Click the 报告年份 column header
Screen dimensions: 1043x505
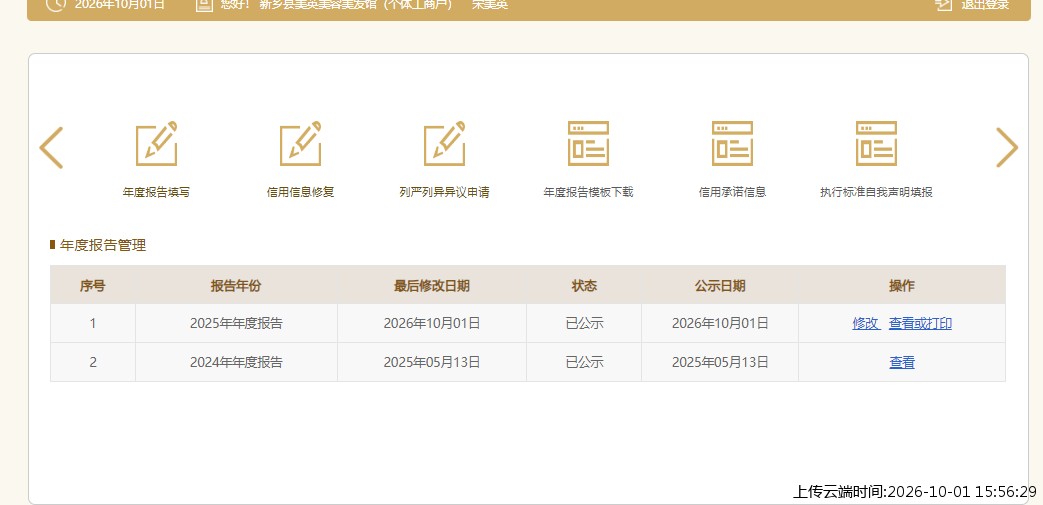pyautogui.click(x=236, y=286)
